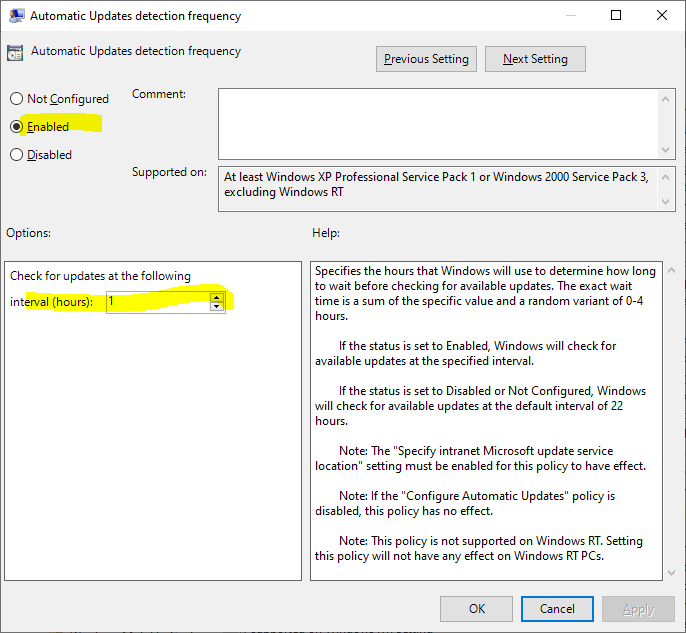Click Help pane scroll up arrow
This screenshot has width=686, height=633.
(x=672, y=270)
